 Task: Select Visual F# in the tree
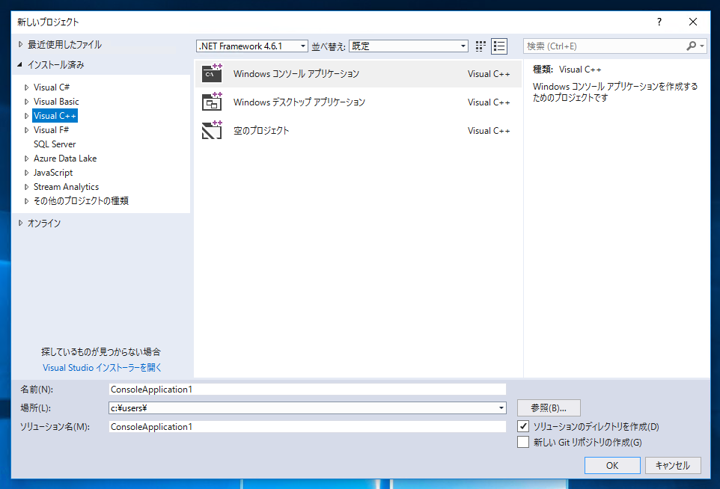click(51, 130)
